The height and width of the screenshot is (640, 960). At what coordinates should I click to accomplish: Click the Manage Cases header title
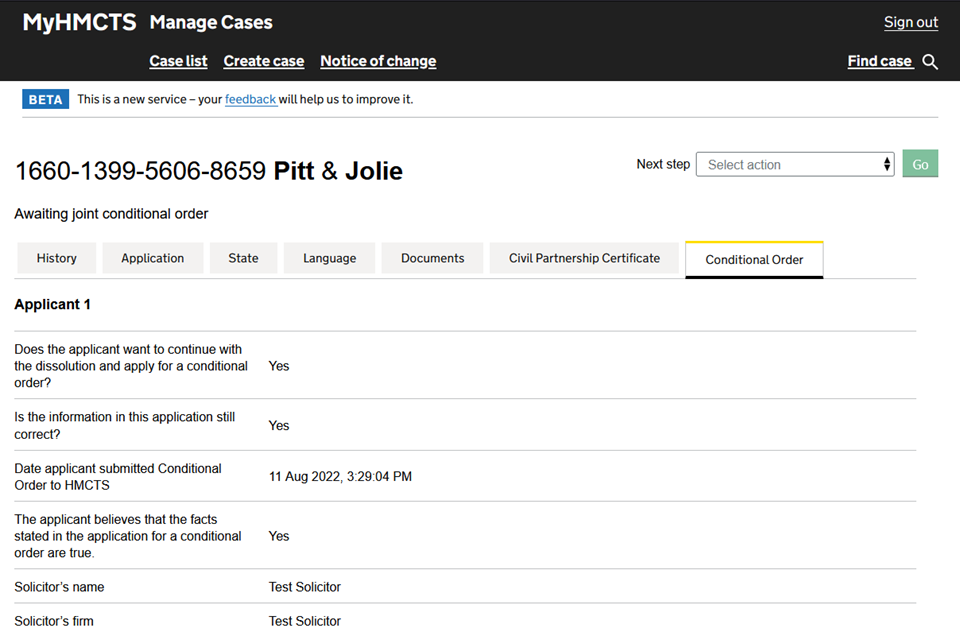pyautogui.click(x=210, y=22)
